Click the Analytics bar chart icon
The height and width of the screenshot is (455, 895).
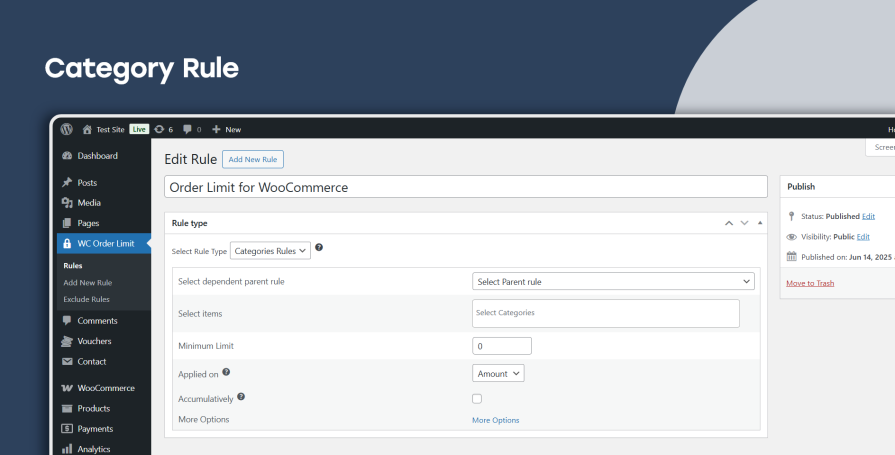coord(67,449)
